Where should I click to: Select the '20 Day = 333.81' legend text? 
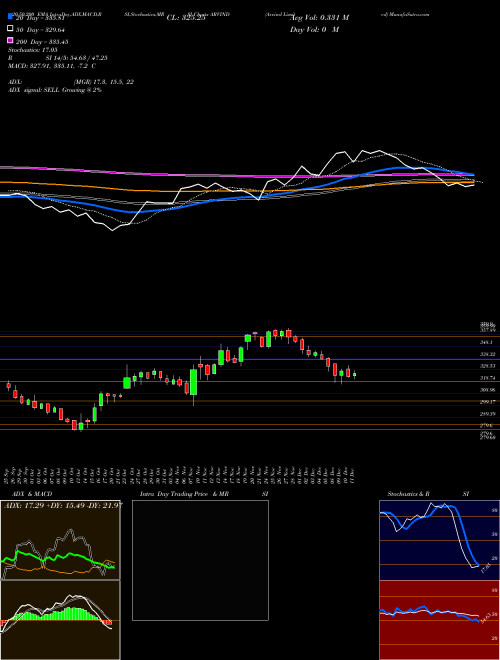(42, 18)
